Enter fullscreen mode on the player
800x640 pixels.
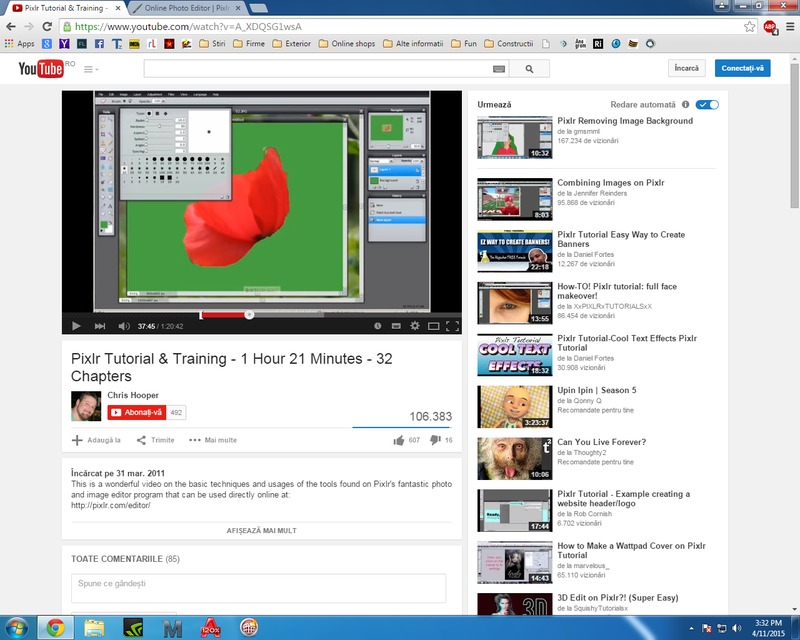453,326
